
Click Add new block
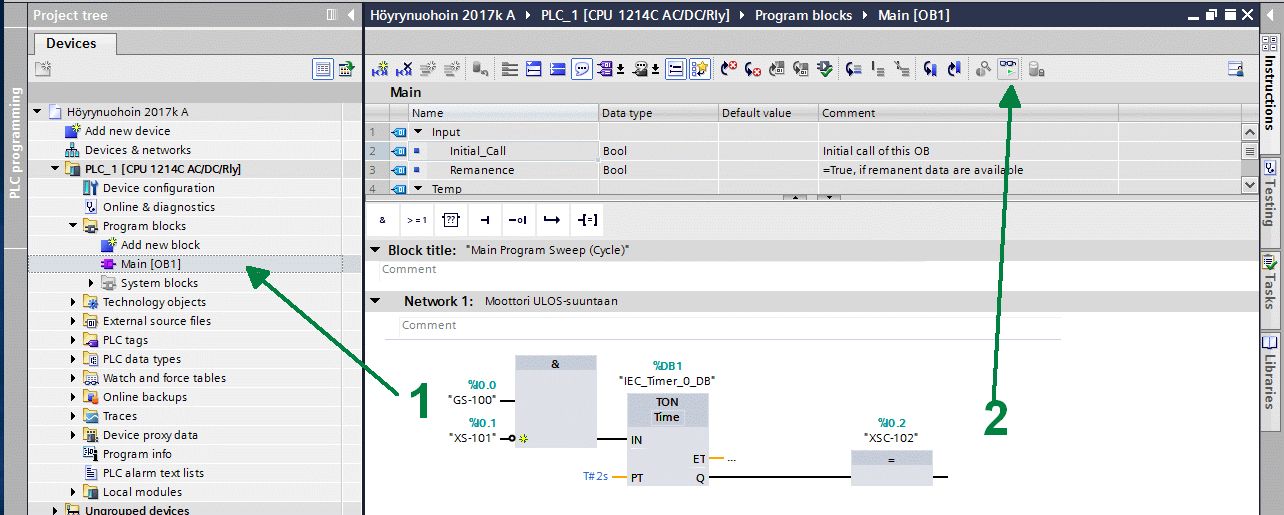160,245
